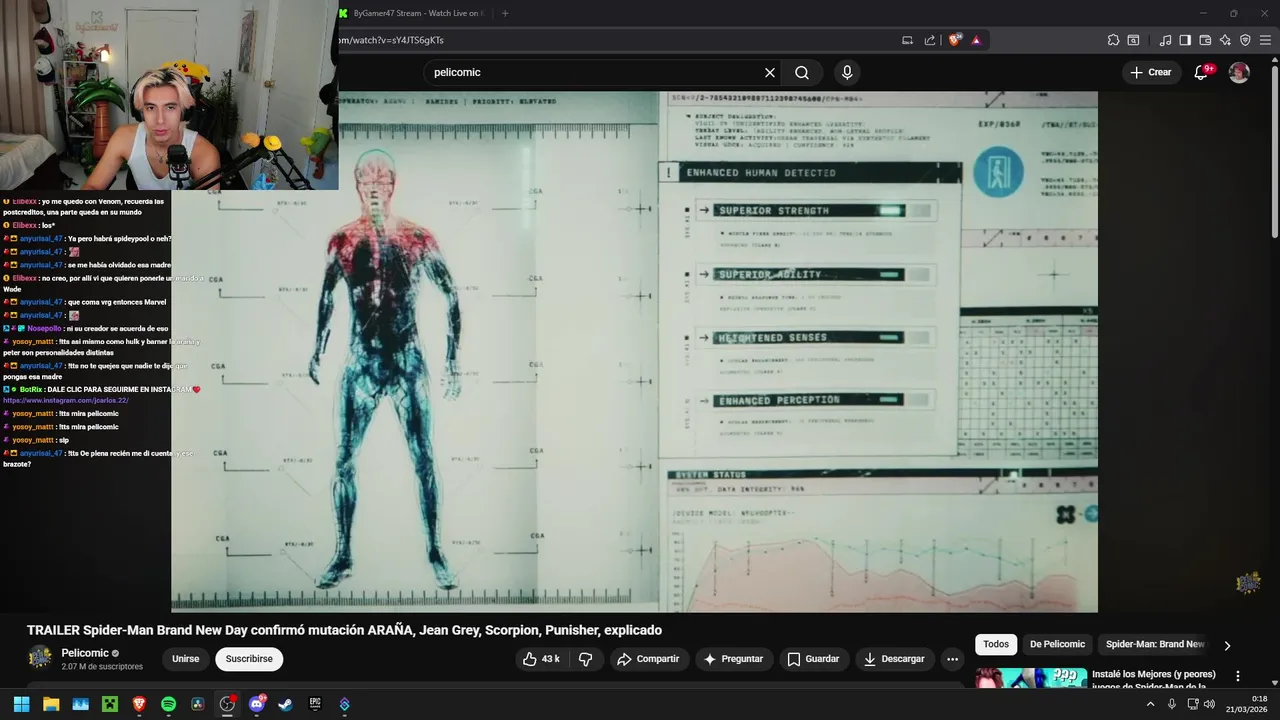The width and height of the screenshot is (1280, 720).
Task: Open the browser extensions puzzle icon
Action: click(x=1113, y=40)
